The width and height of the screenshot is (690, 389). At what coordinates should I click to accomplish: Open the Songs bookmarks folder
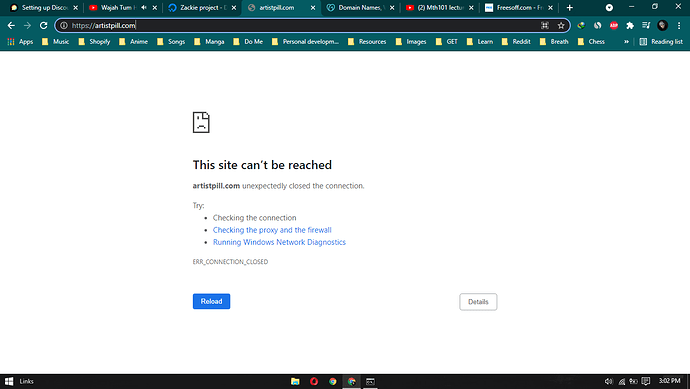[x=171, y=42]
